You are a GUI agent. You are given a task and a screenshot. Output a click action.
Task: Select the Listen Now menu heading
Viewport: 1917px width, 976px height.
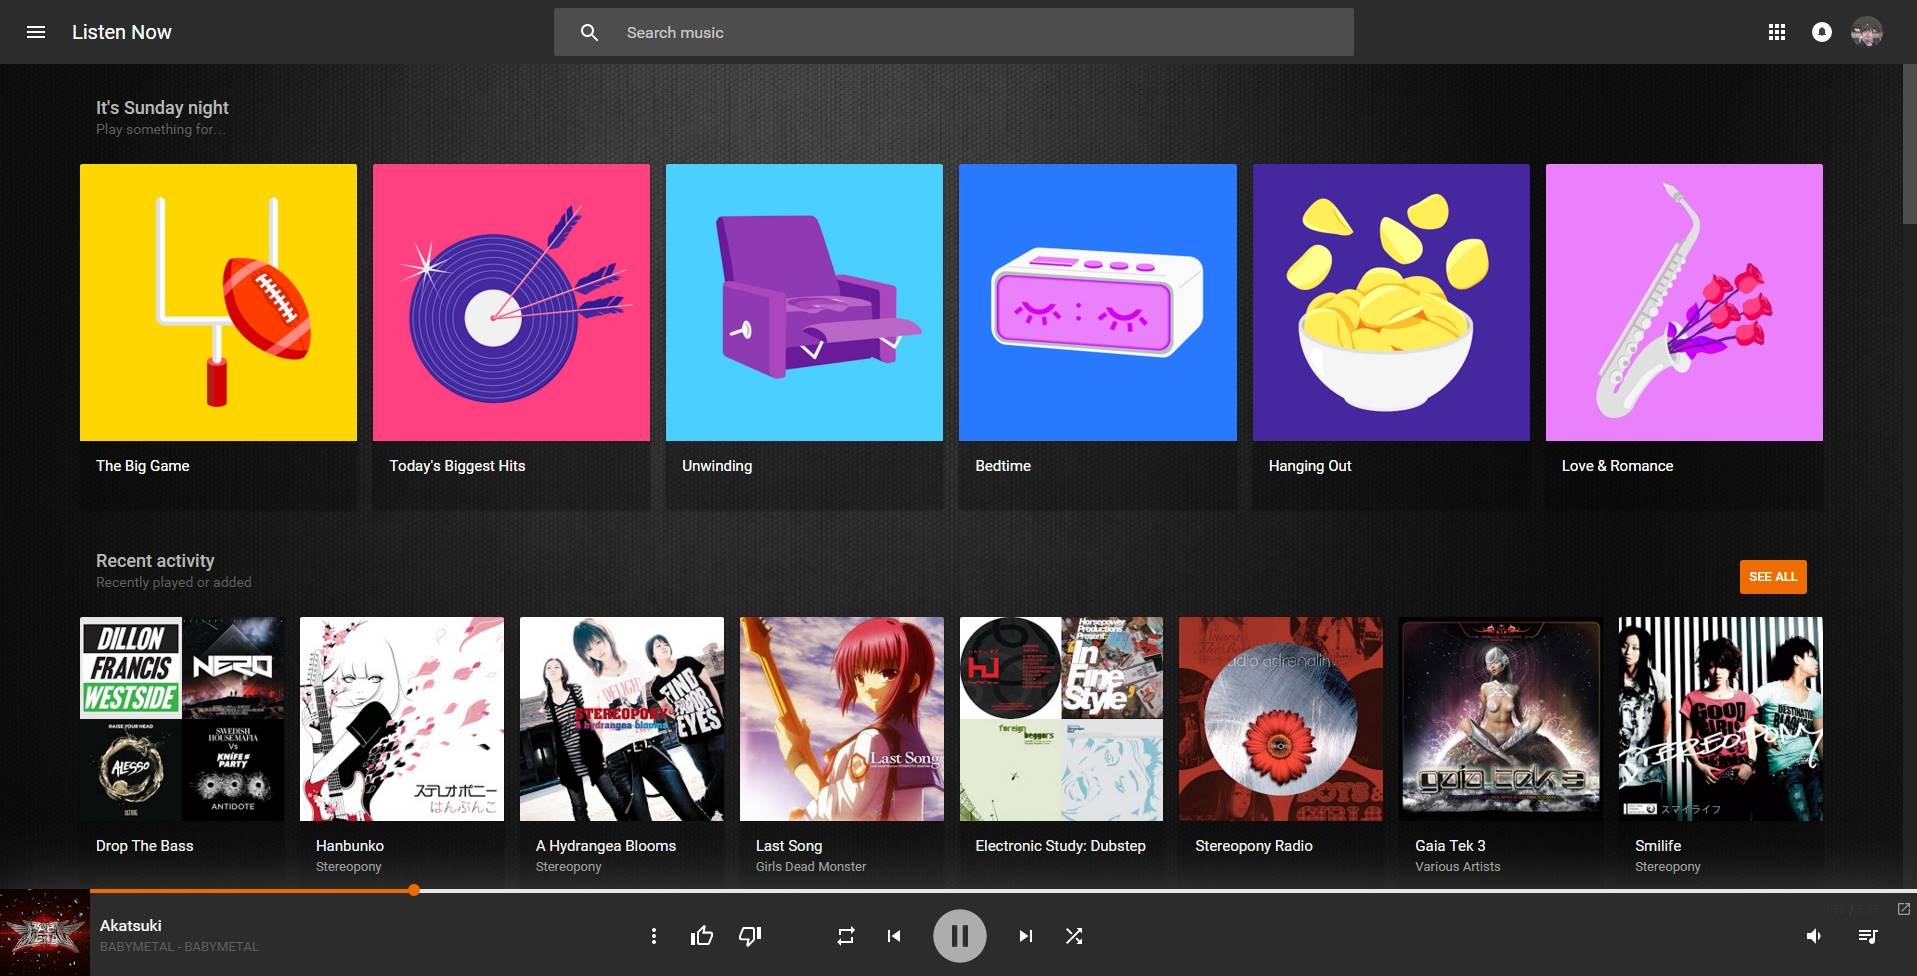[121, 31]
